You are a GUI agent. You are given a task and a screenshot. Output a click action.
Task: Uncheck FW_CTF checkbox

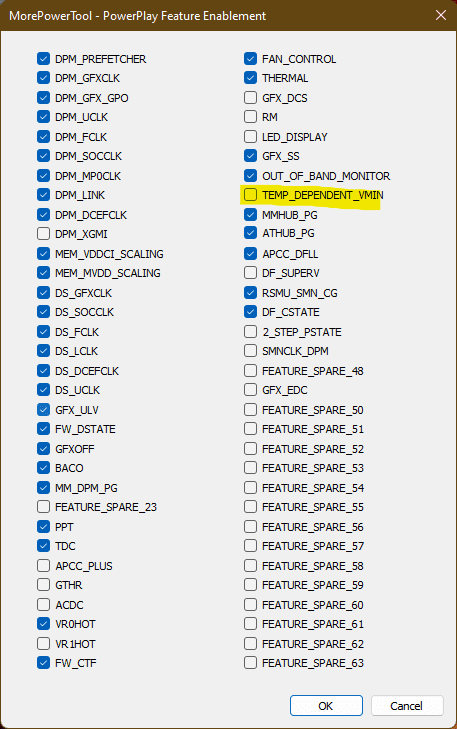(x=43, y=663)
